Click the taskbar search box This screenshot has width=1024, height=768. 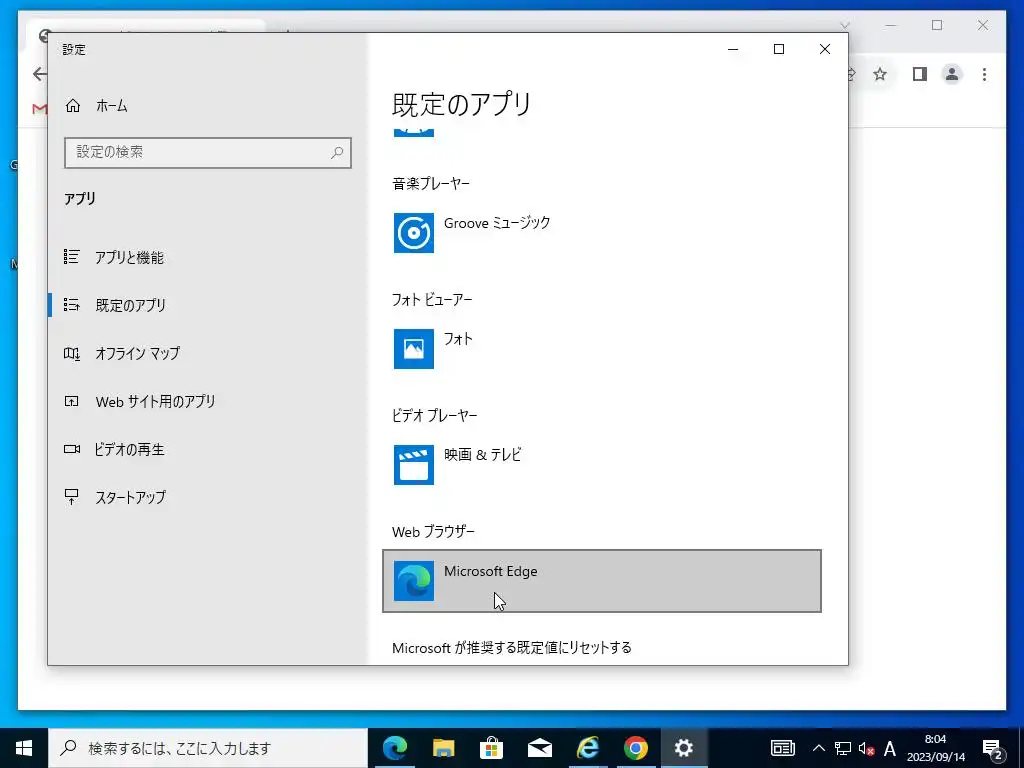208,748
